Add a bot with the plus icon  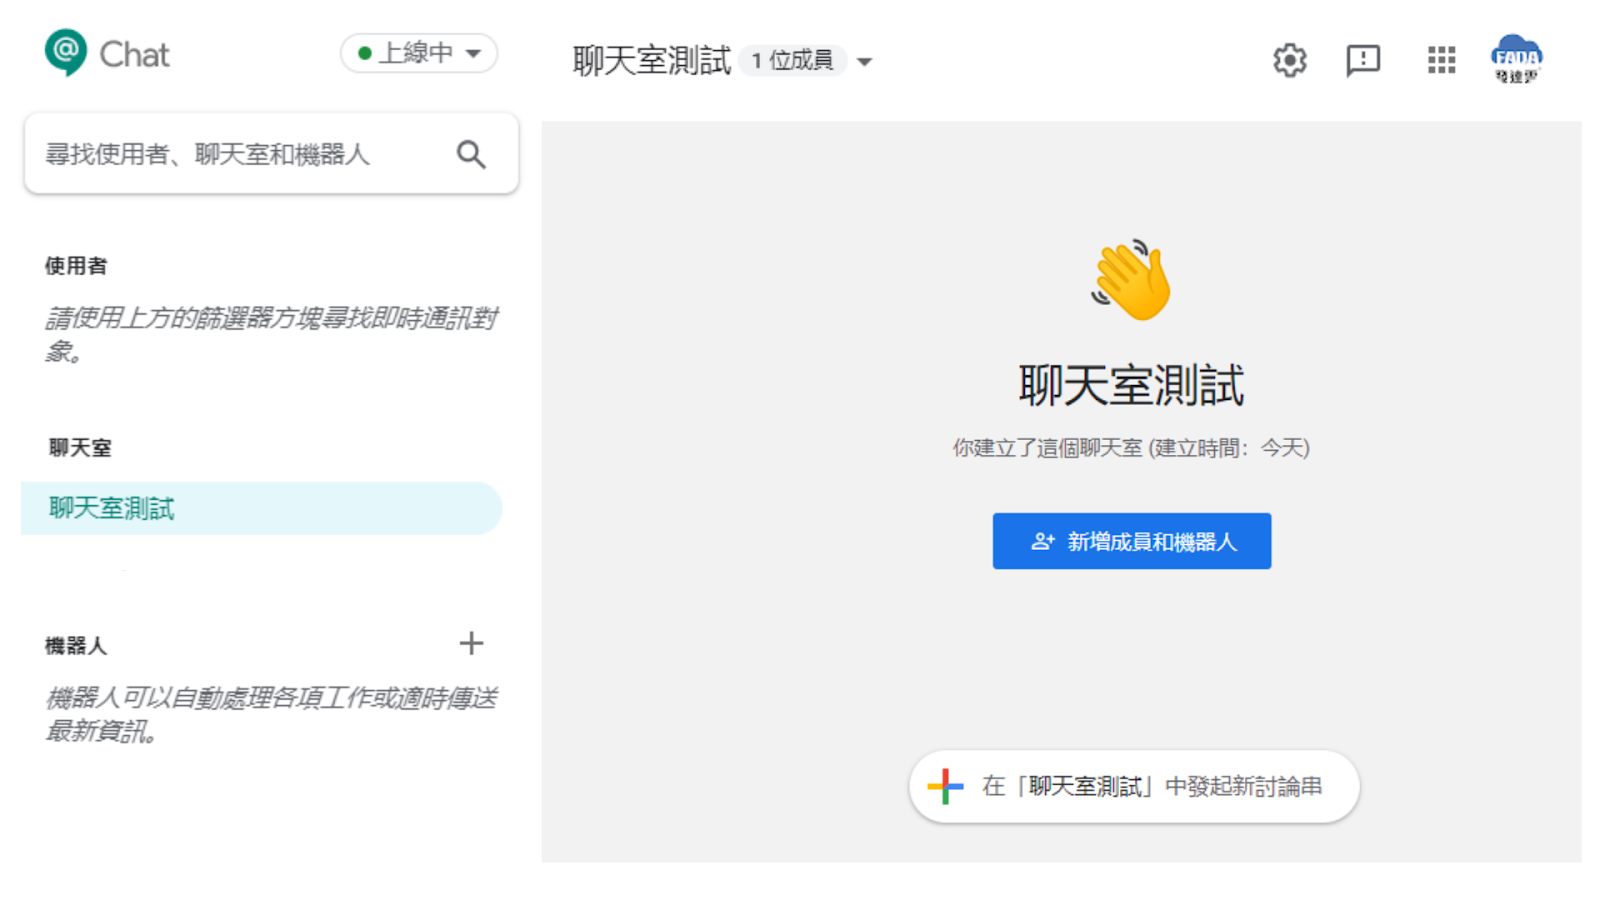[x=471, y=643]
